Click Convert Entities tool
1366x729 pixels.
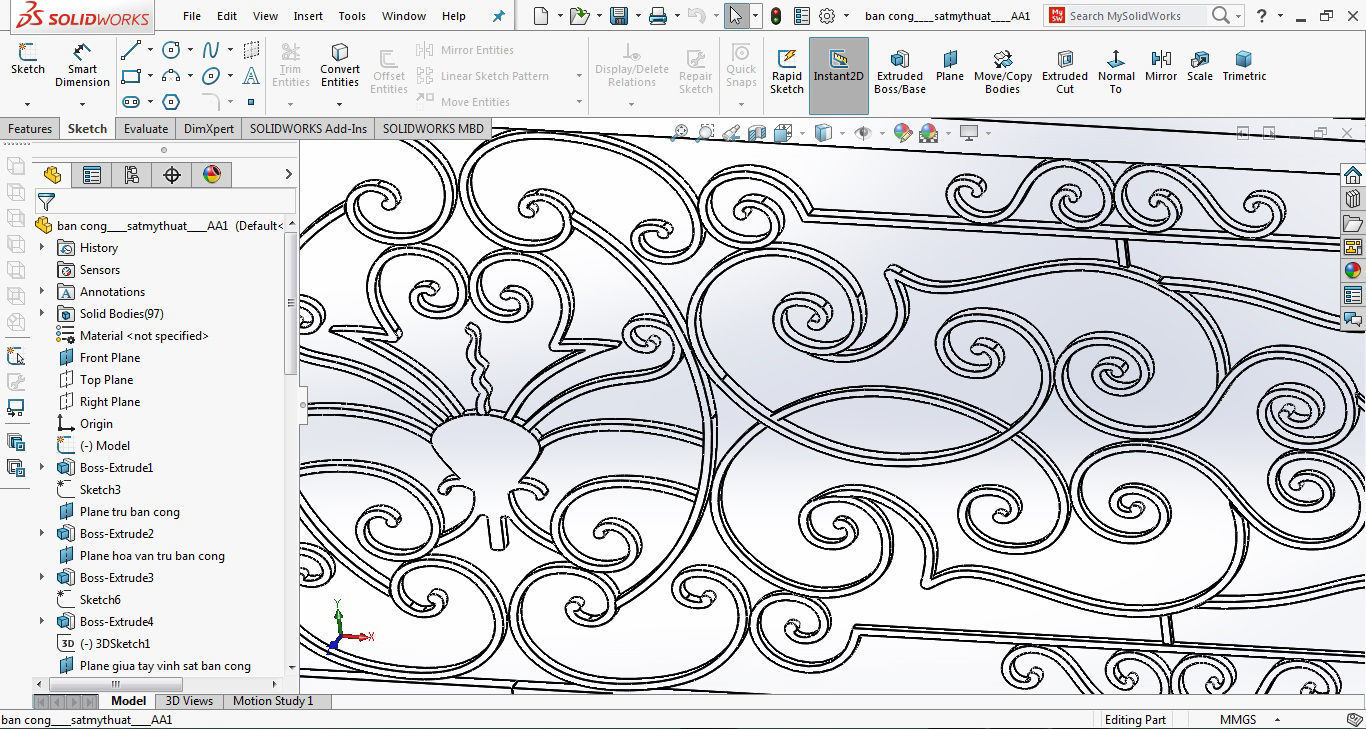[340, 65]
